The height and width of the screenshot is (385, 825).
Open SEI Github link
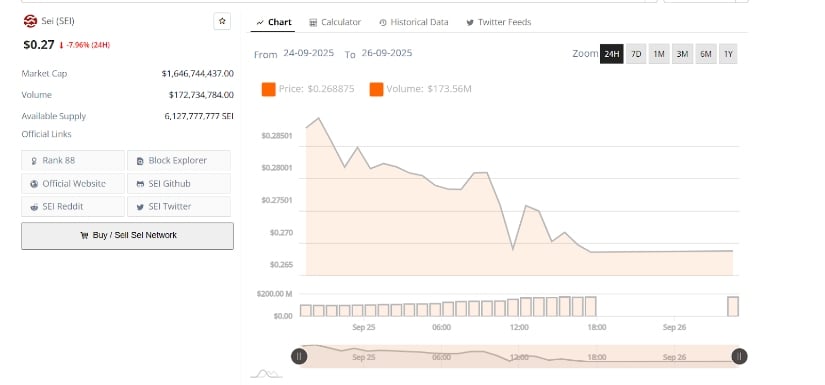tap(179, 184)
